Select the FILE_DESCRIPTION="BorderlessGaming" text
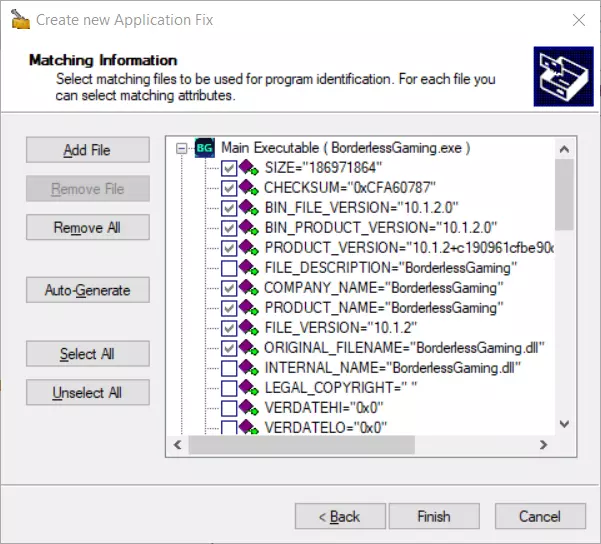601x544 pixels. (391, 268)
